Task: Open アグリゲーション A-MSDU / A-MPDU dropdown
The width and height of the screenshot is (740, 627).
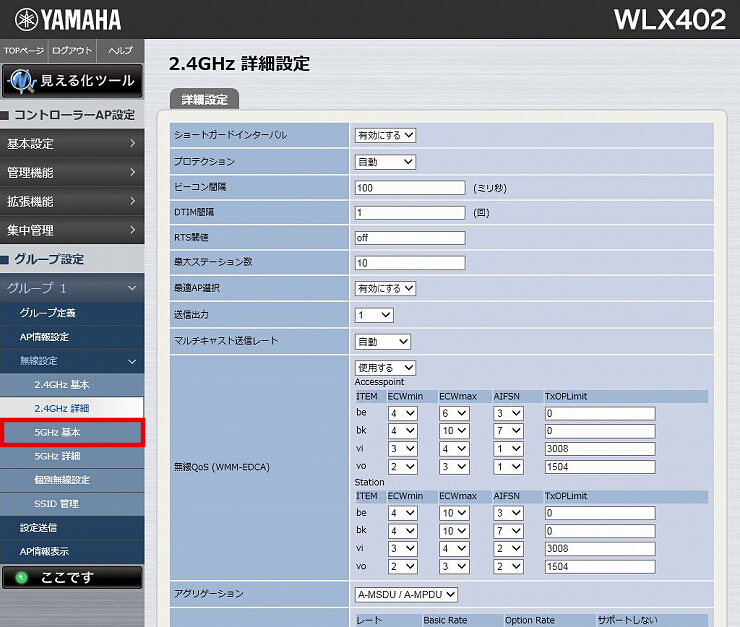Action: coord(406,594)
